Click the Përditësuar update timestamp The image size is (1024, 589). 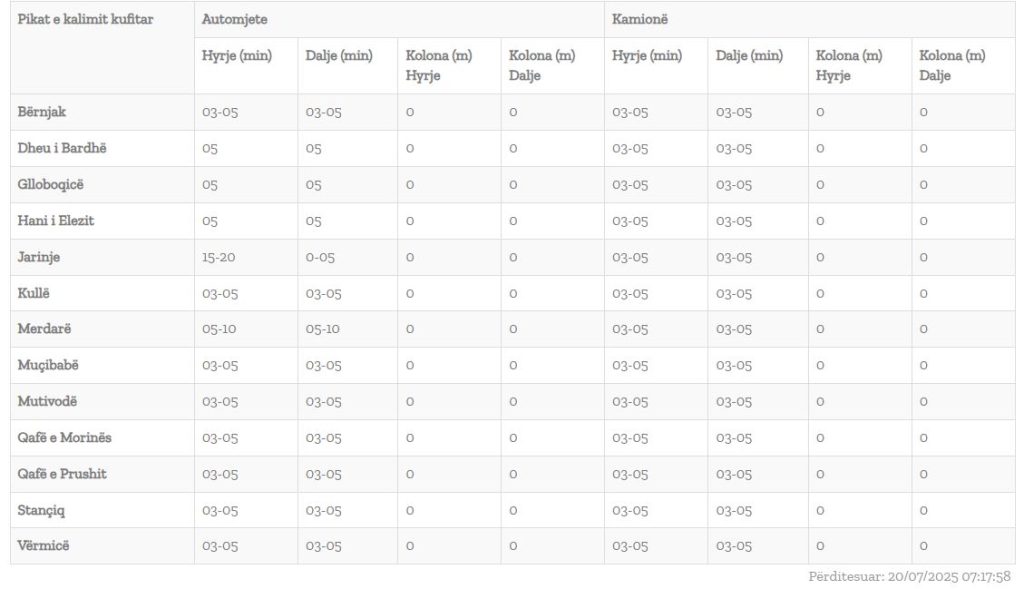[909, 577]
